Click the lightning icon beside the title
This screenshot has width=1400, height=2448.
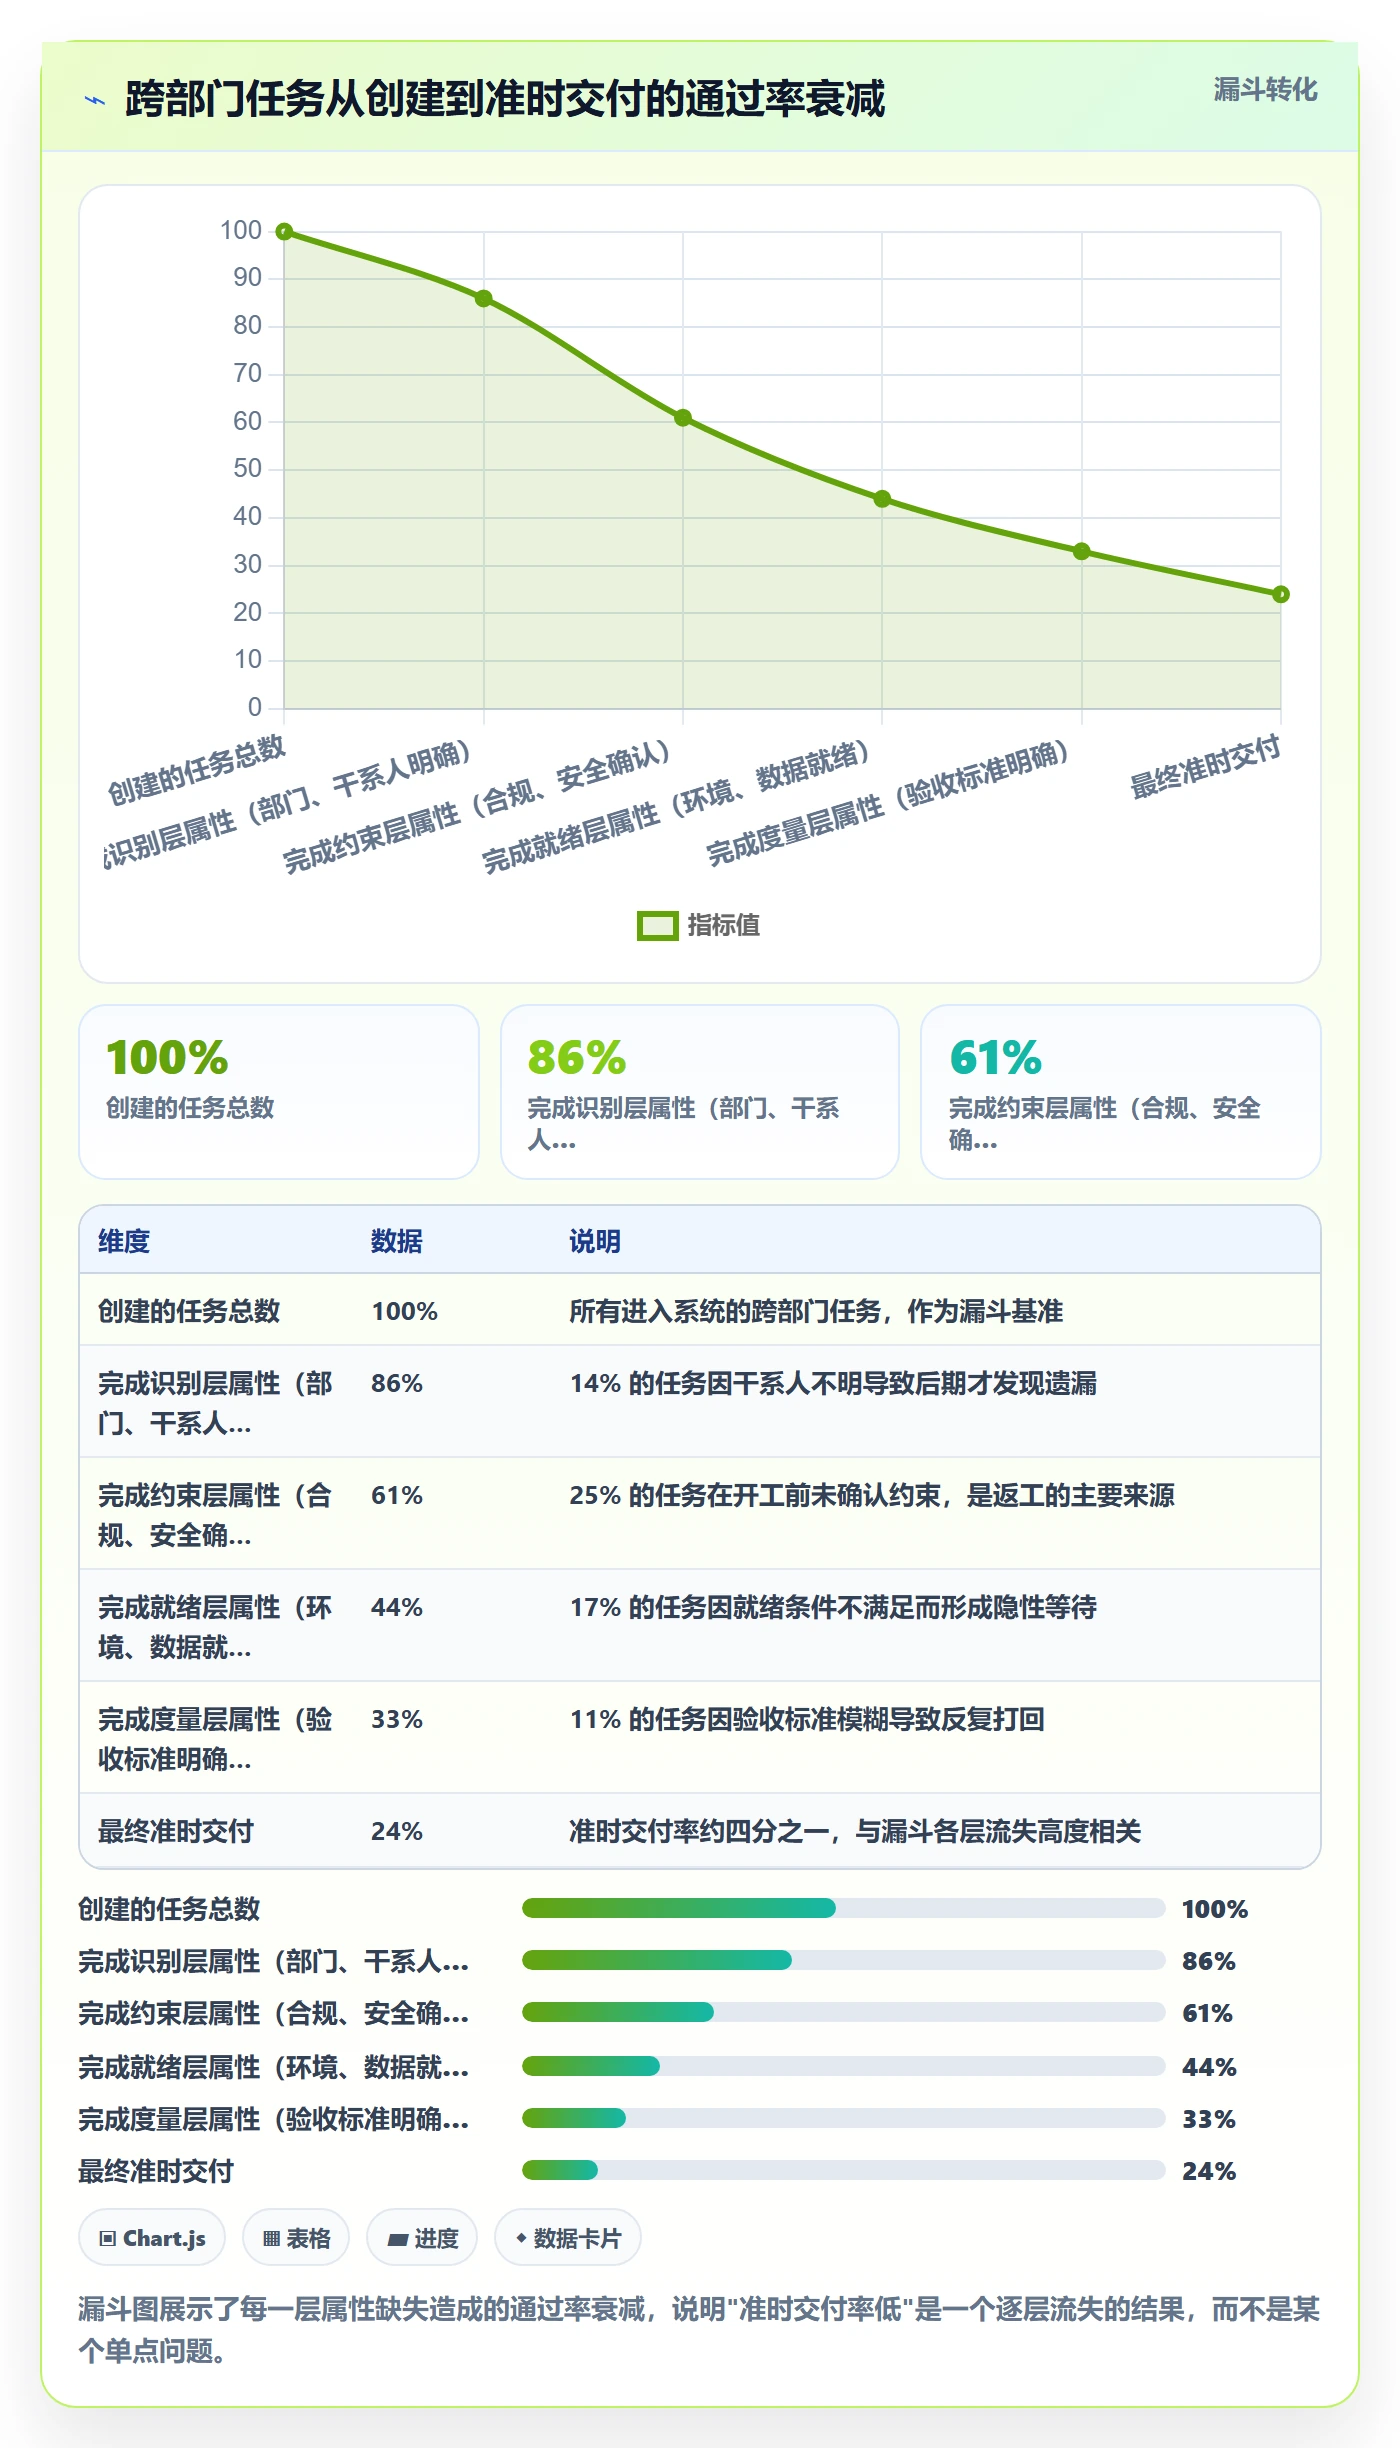coord(96,100)
